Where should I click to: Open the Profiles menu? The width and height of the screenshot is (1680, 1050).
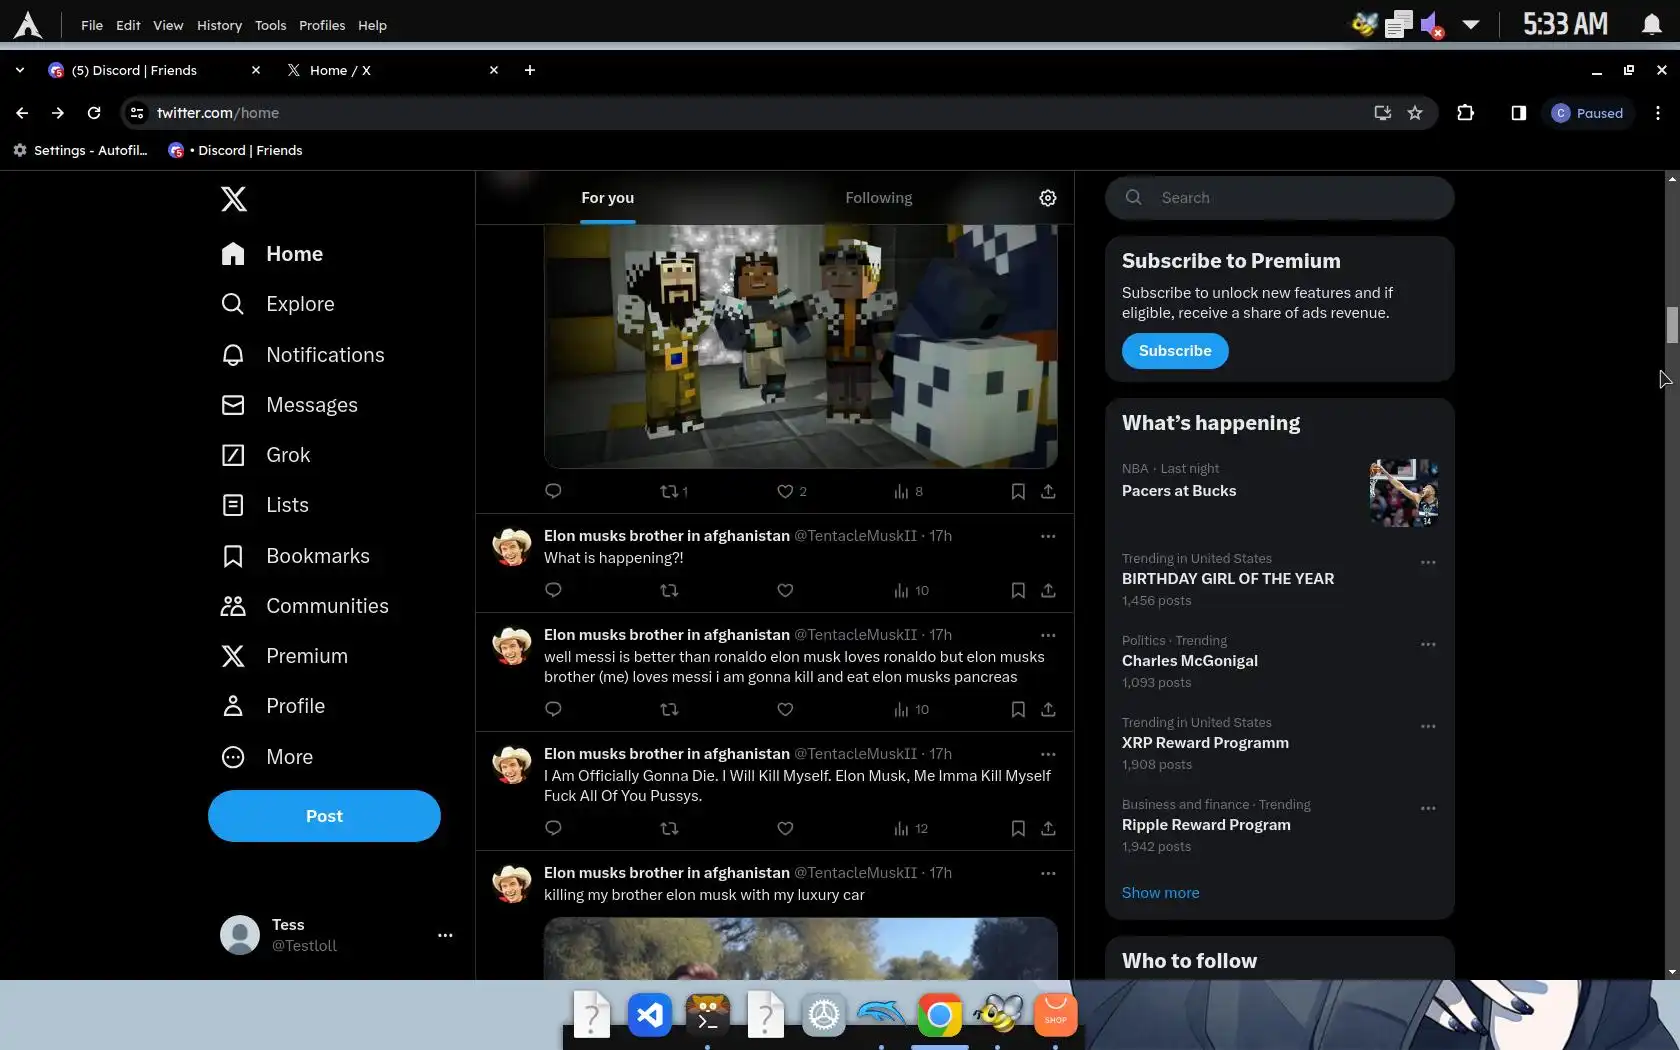(322, 25)
